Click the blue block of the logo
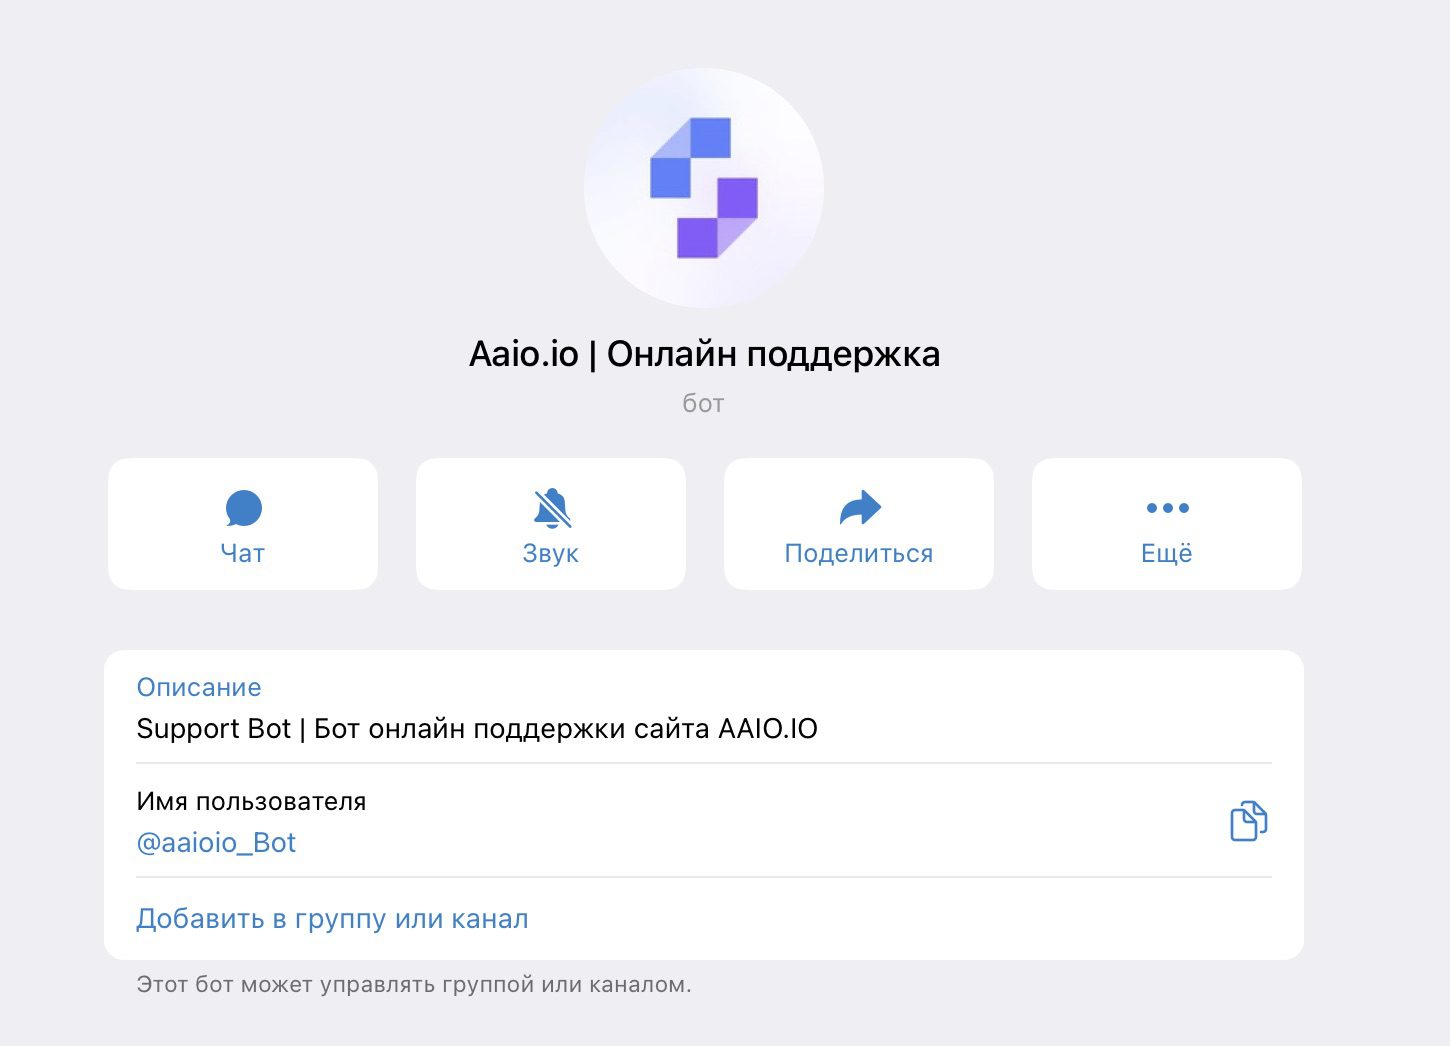This screenshot has width=1450, height=1046. click(690, 157)
